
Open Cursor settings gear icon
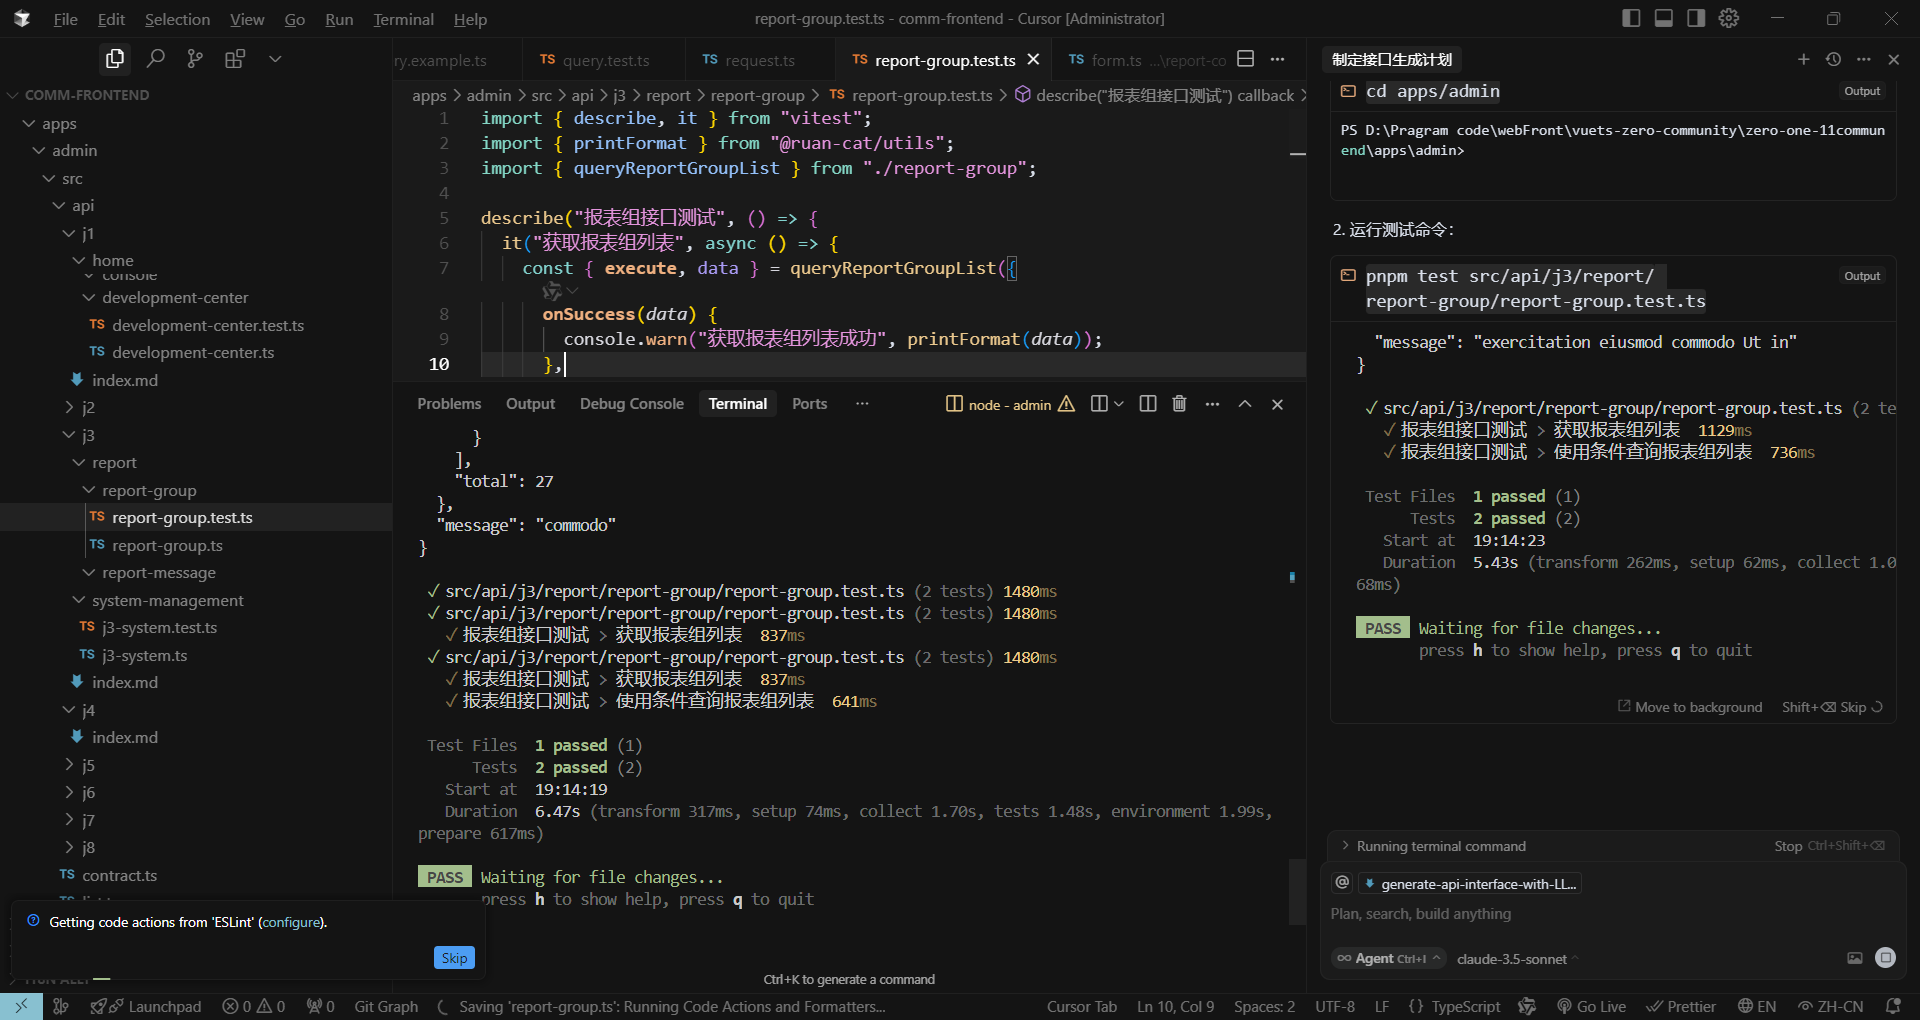[1729, 18]
